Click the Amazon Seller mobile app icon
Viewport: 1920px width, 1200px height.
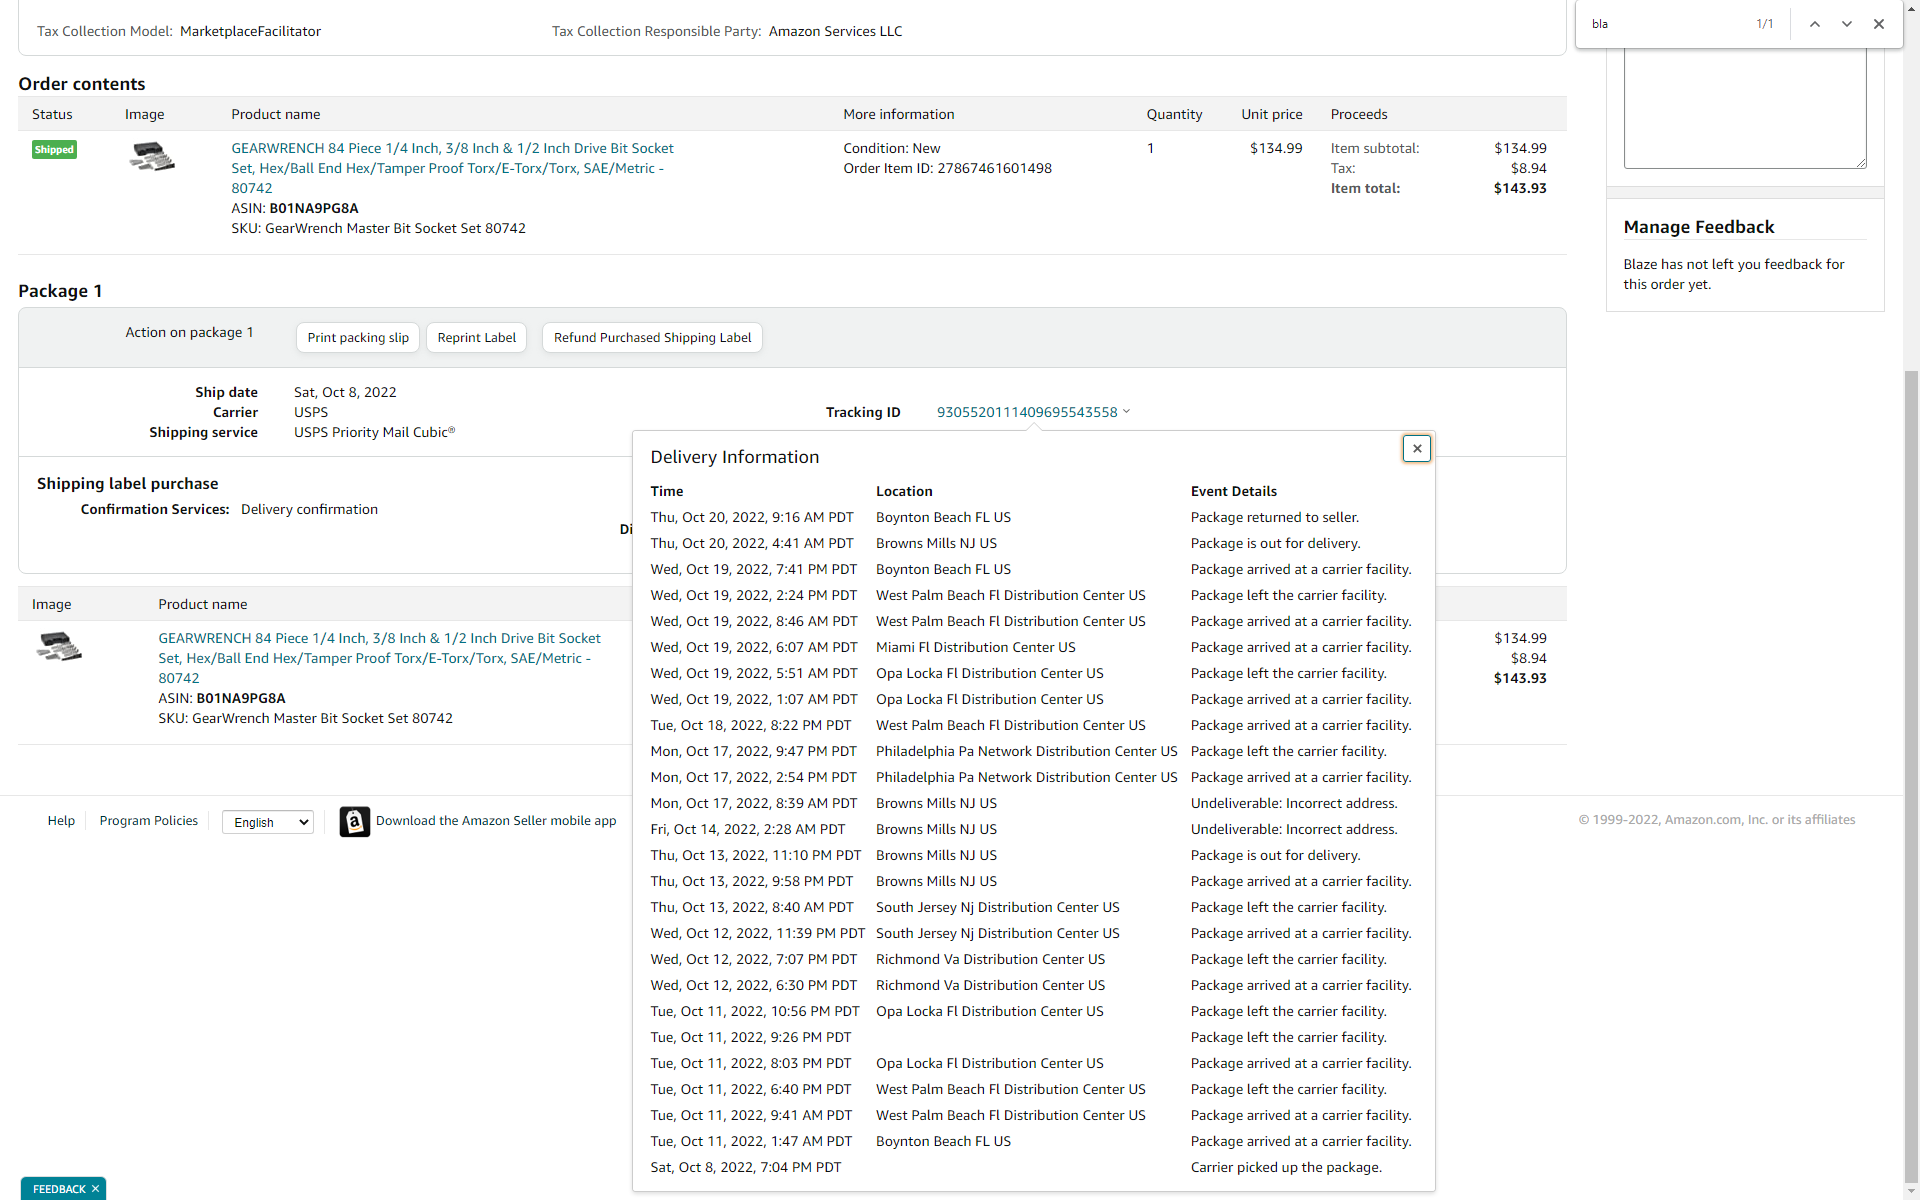(x=354, y=821)
